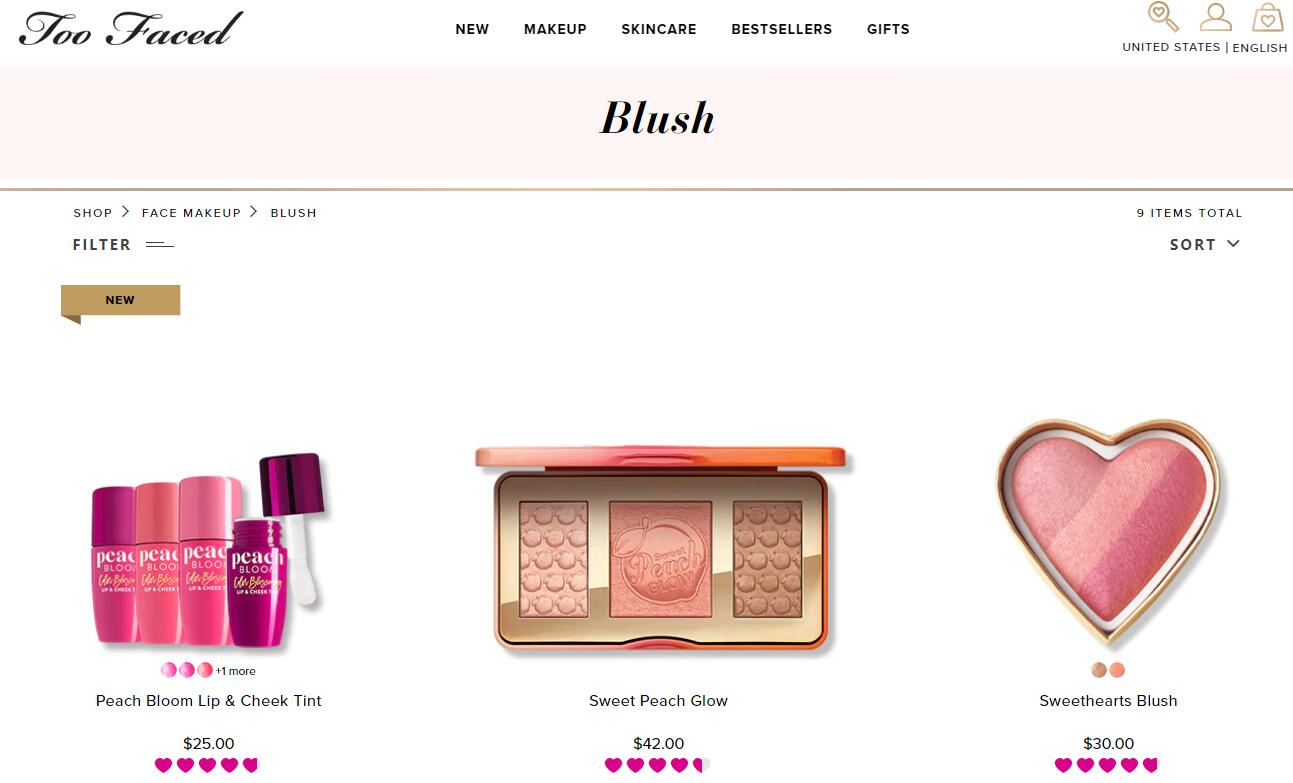Click the FACE MAKEUP breadcrumb
The width and height of the screenshot is (1293, 783).
coord(191,213)
